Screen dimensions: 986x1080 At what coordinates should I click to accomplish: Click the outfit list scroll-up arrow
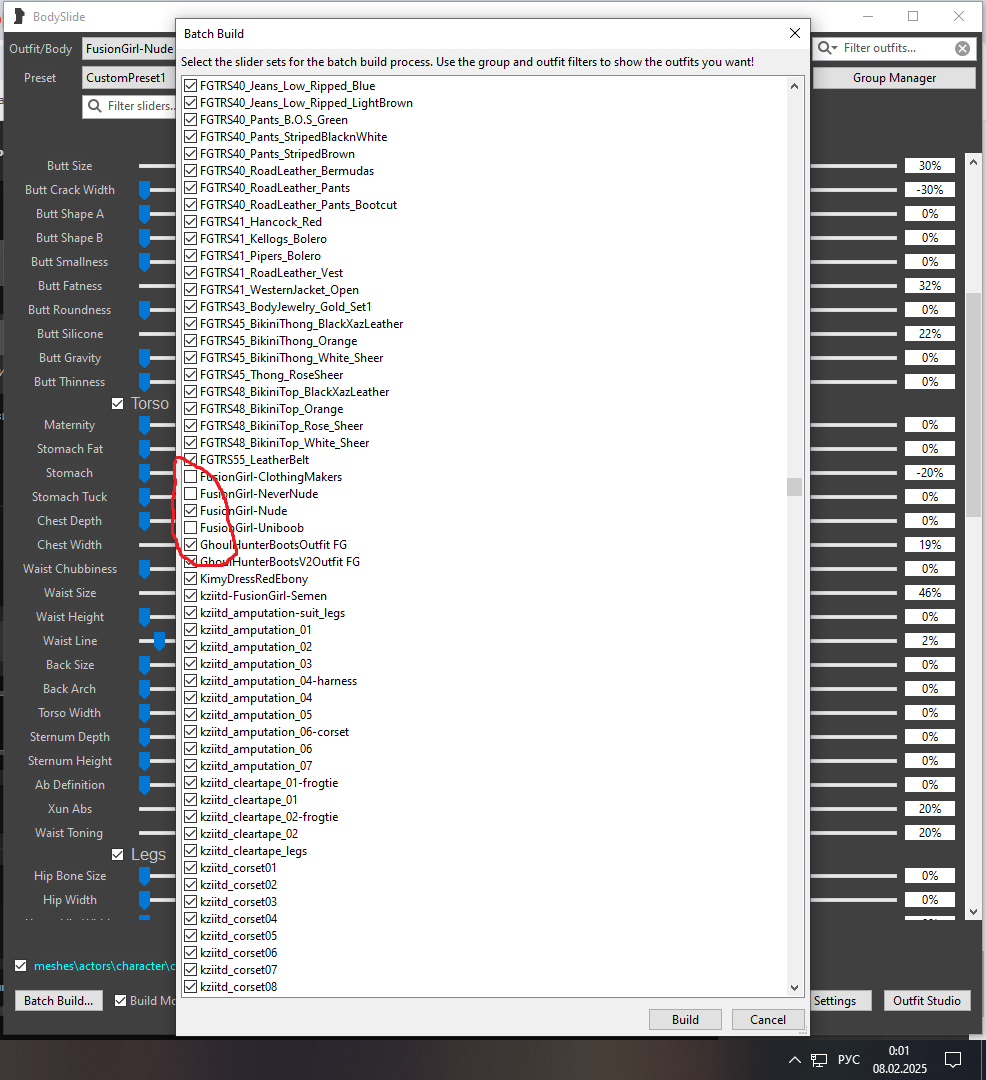tap(795, 86)
